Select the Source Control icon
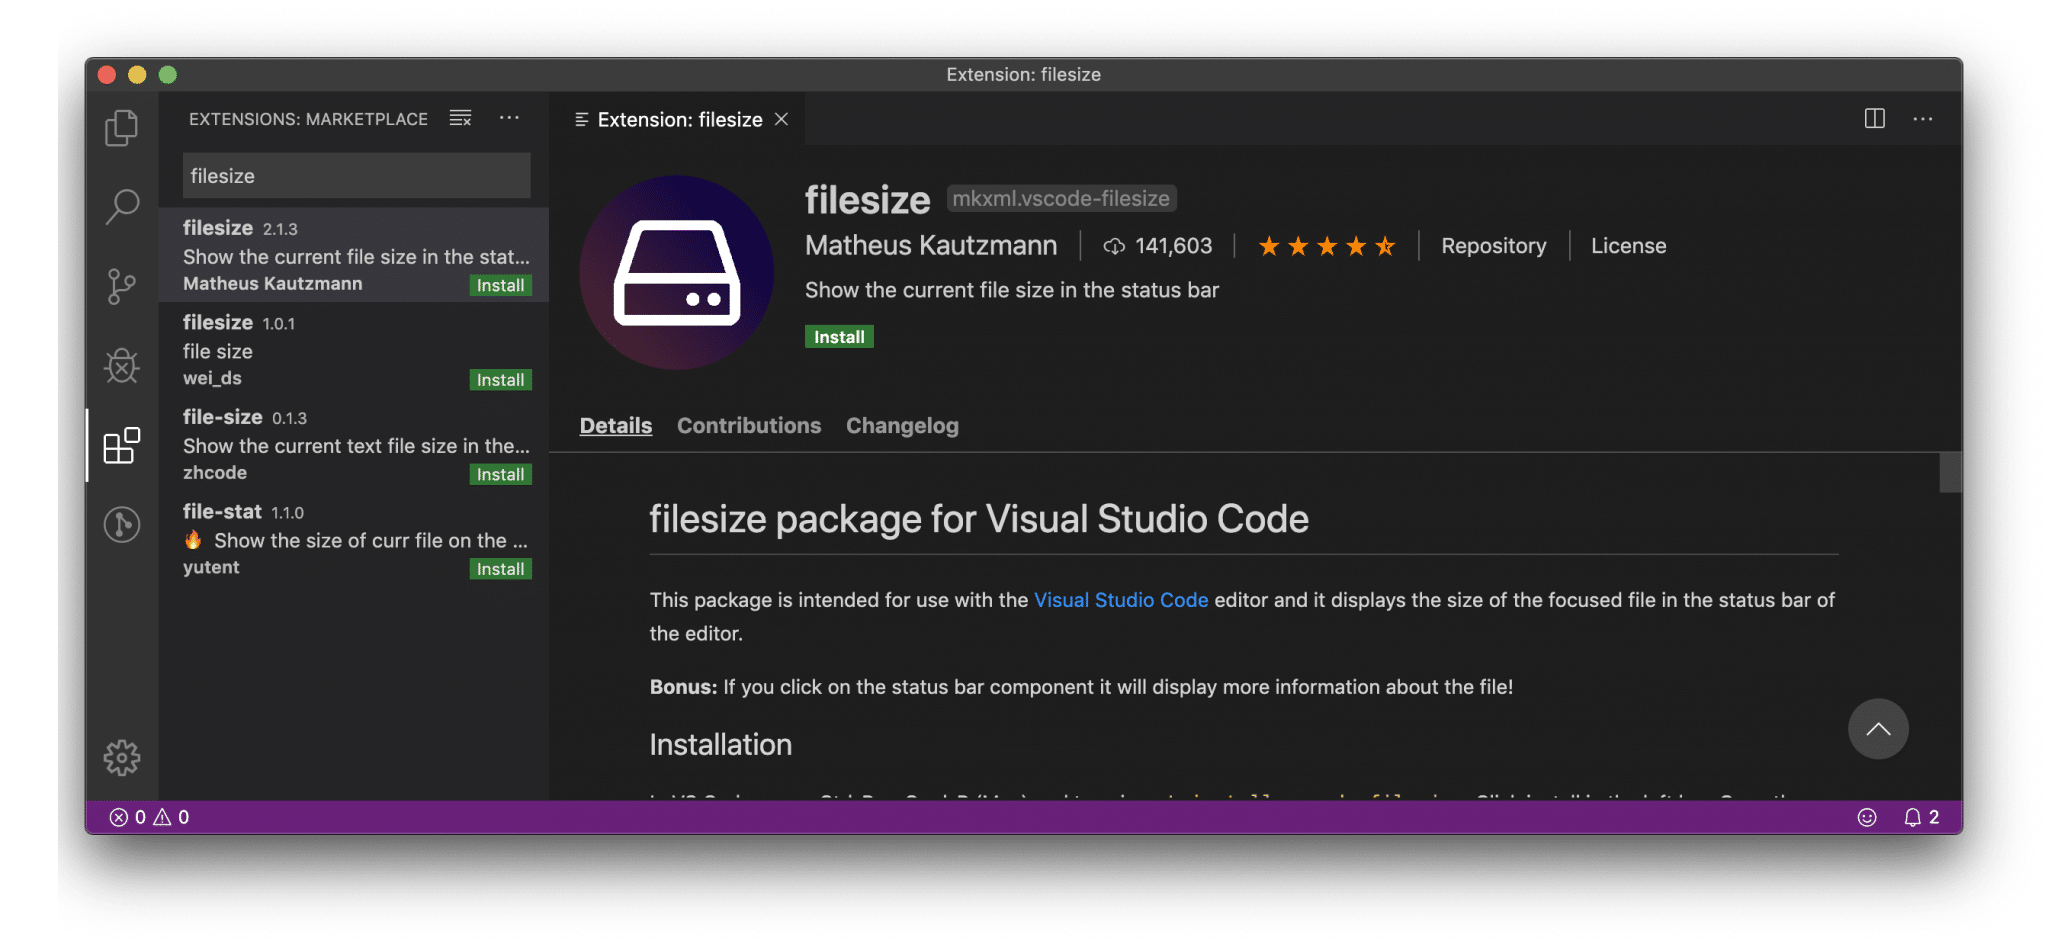This screenshot has width=2048, height=947. pyautogui.click(x=121, y=286)
